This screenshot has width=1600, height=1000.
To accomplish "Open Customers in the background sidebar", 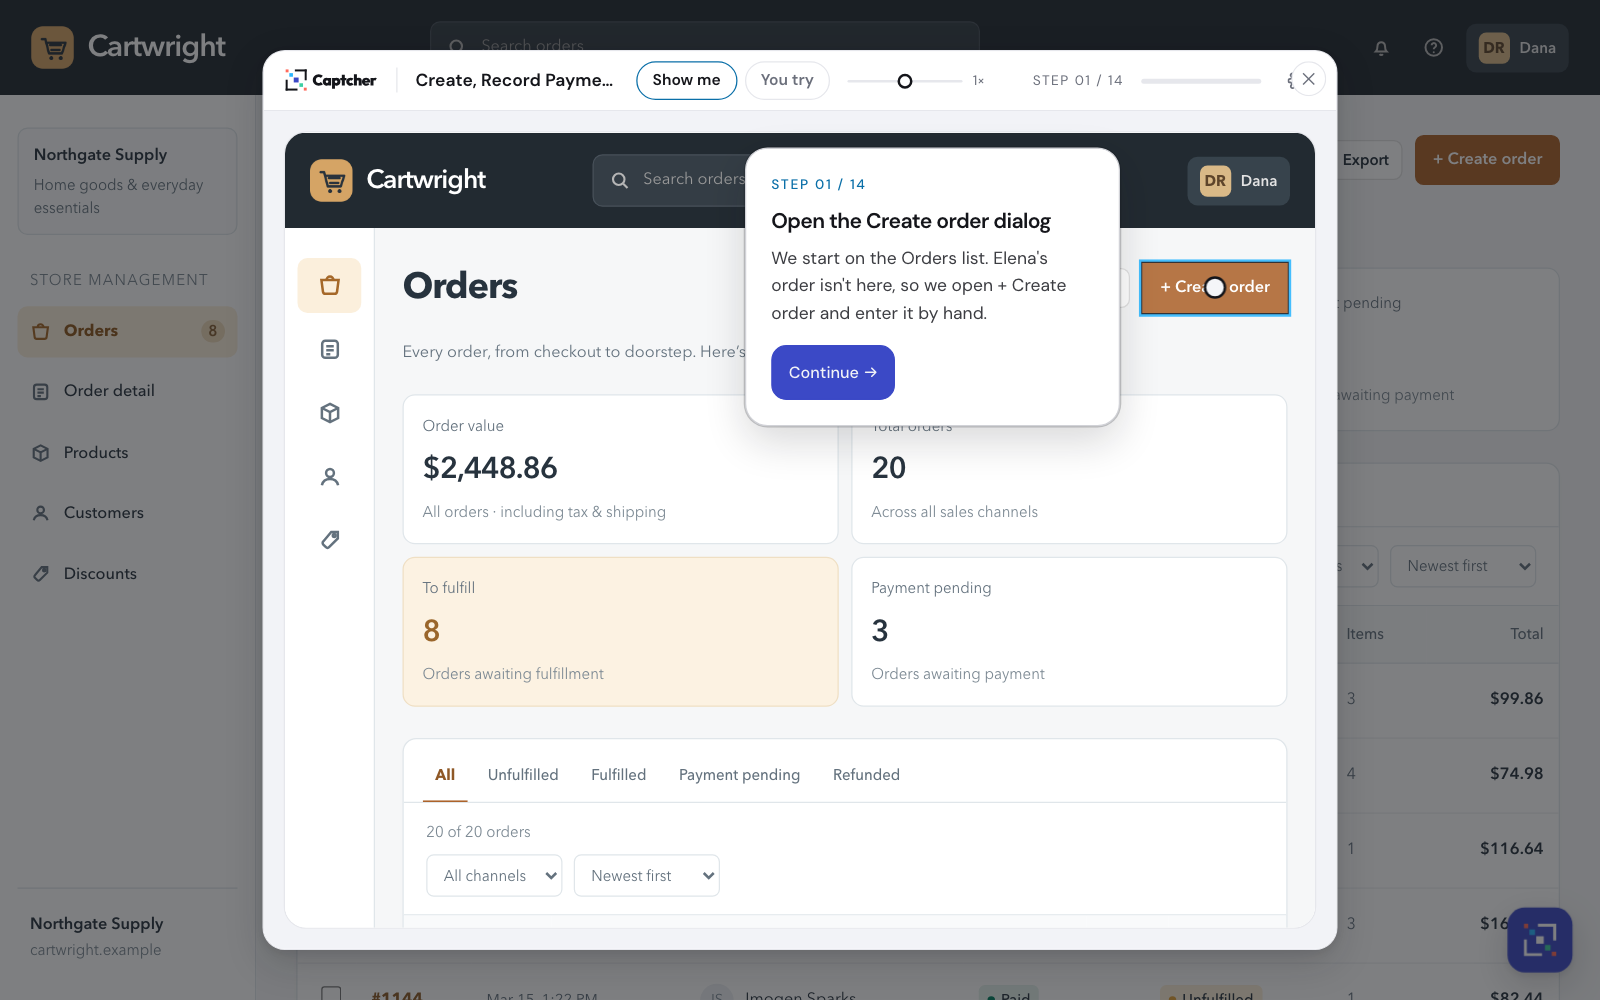I will tap(128, 513).
